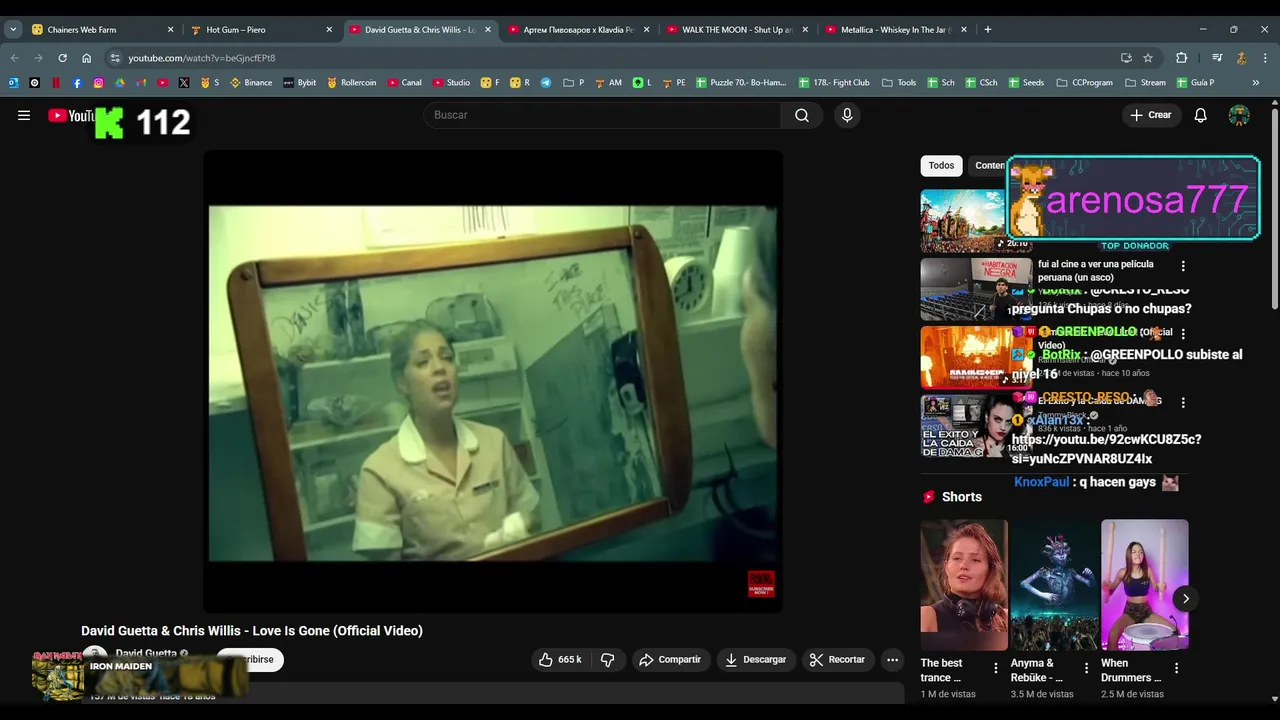Show hidden bookmarks overflow chevron
Viewport: 1280px width, 720px height.
point(1256,83)
